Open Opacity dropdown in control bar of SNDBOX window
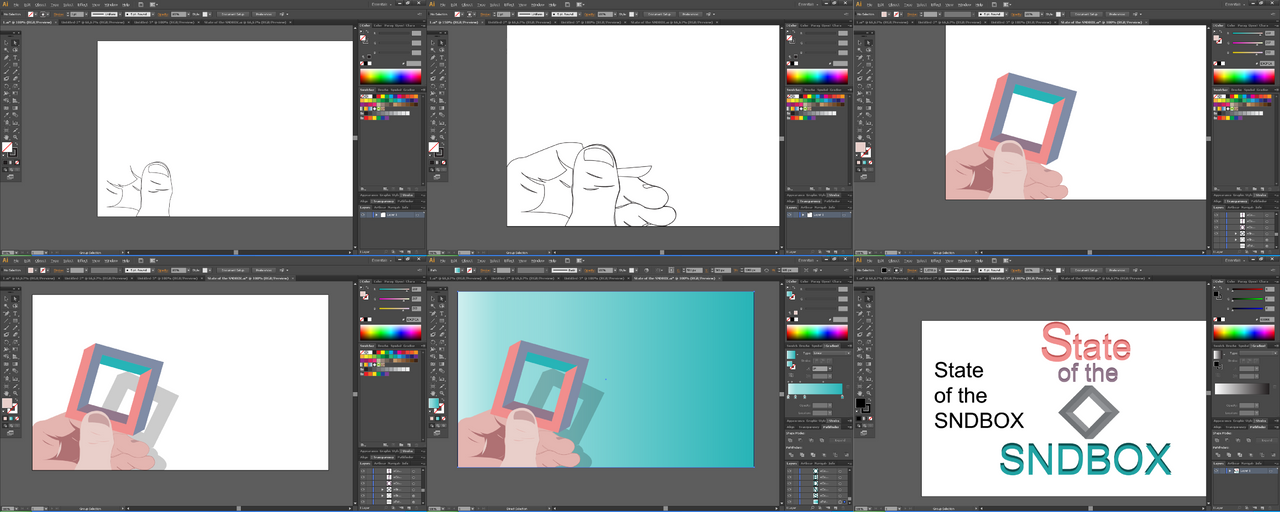 [x=1041, y=270]
